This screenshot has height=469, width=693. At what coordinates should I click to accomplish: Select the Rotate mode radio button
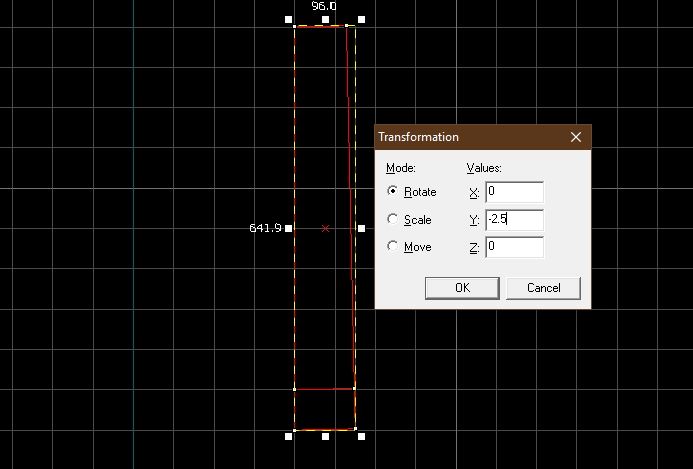[x=392, y=191]
